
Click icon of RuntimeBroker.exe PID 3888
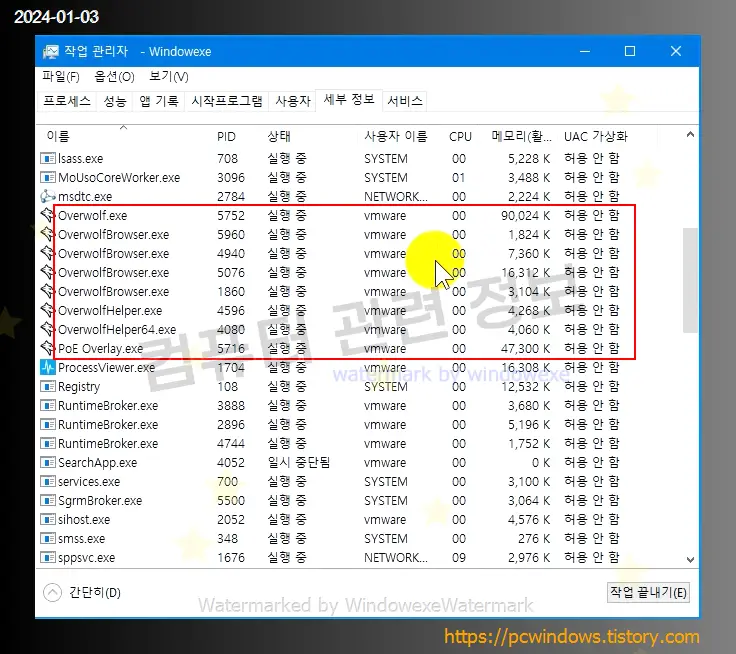(48, 405)
